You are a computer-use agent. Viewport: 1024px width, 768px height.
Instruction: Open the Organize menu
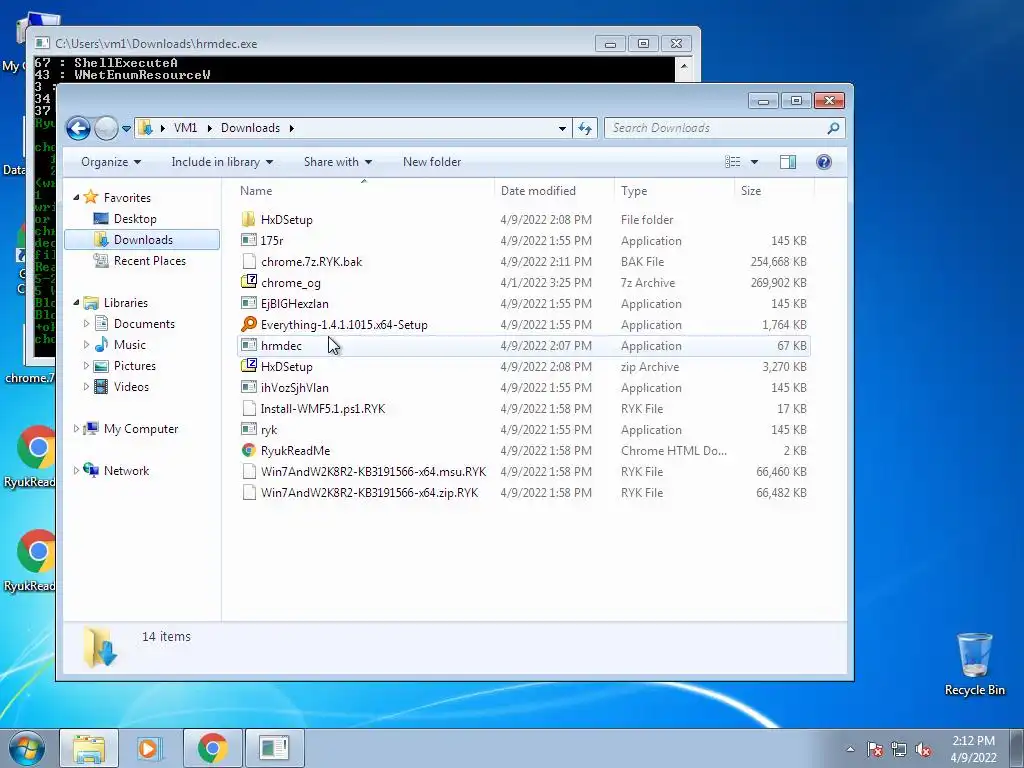[110, 162]
